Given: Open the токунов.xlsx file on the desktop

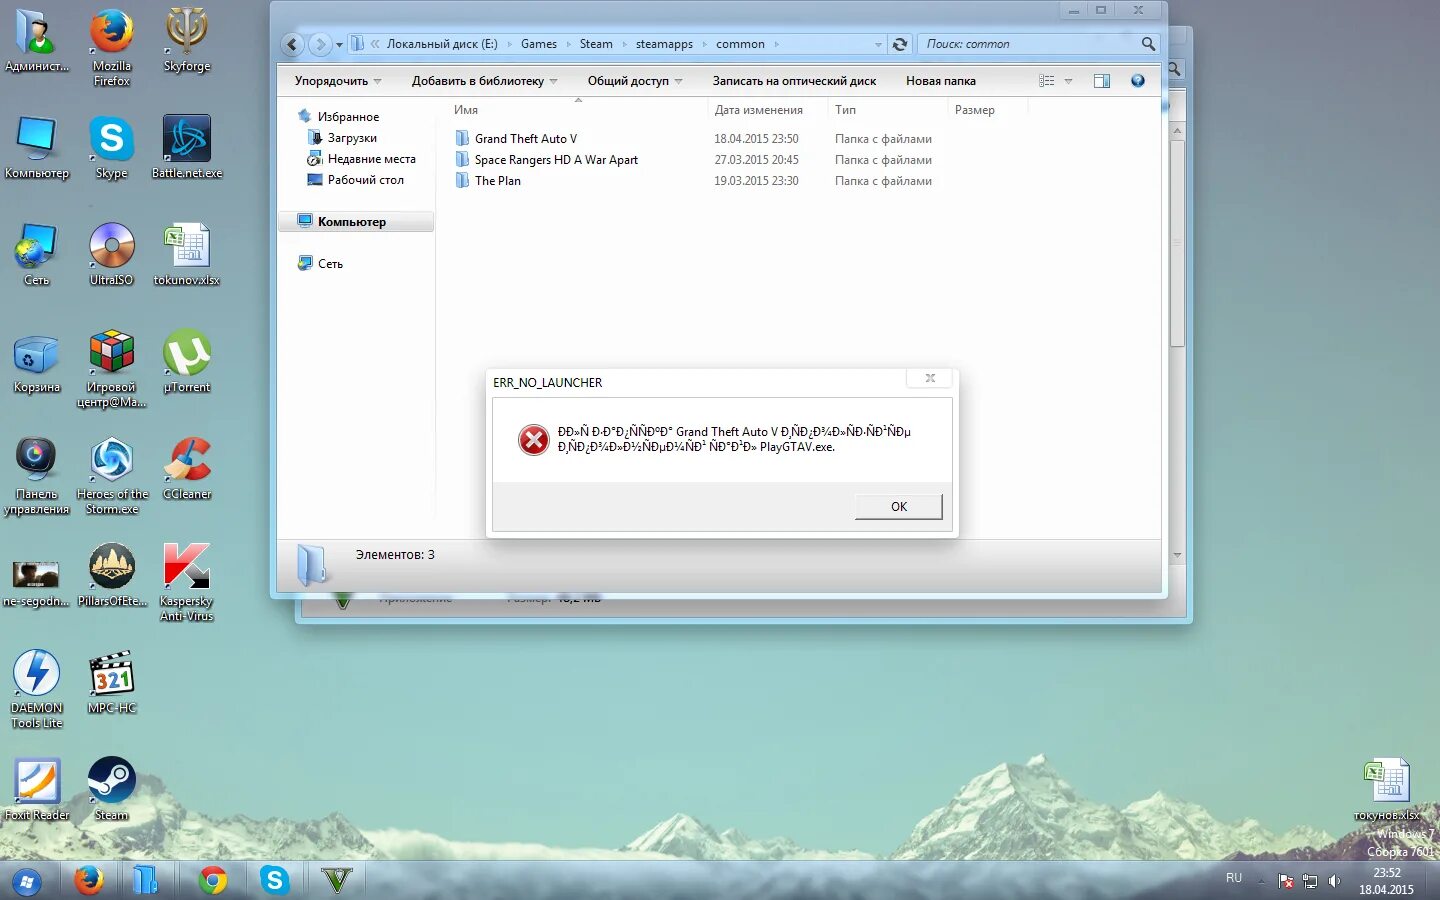Looking at the screenshot, I should 1386,790.
